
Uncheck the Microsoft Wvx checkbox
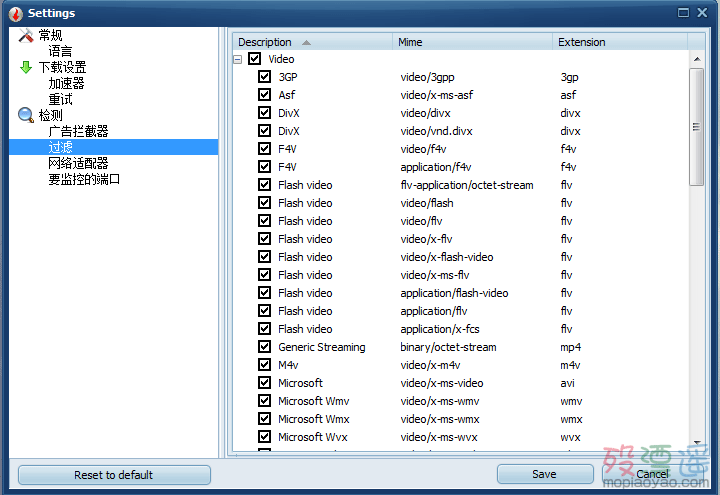[x=264, y=437]
